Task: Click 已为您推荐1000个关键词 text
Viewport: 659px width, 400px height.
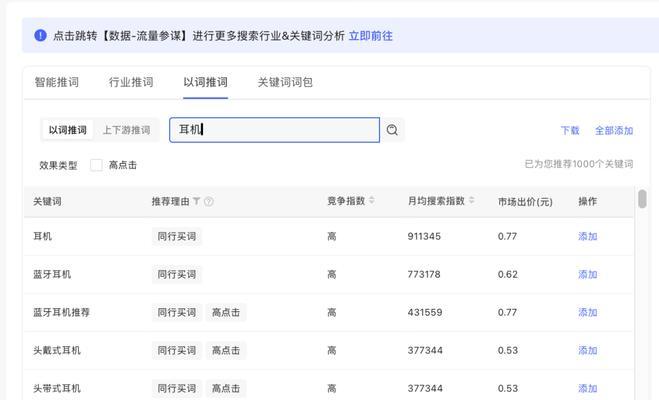Action: pyautogui.click(x=579, y=164)
